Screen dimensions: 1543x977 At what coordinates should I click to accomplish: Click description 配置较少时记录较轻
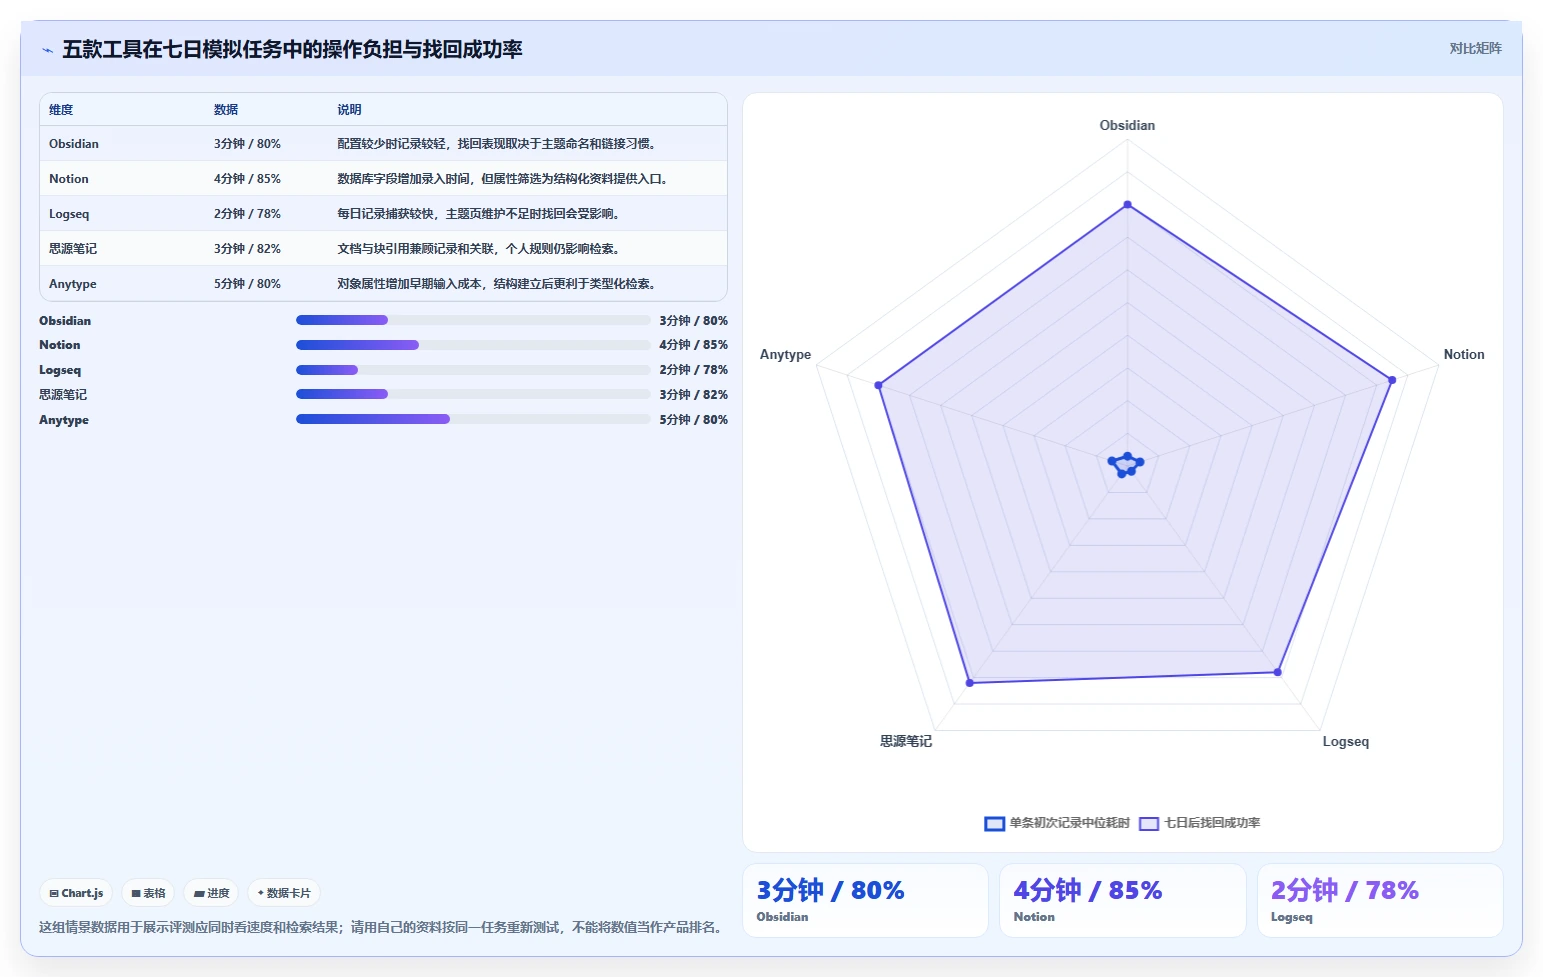498,144
